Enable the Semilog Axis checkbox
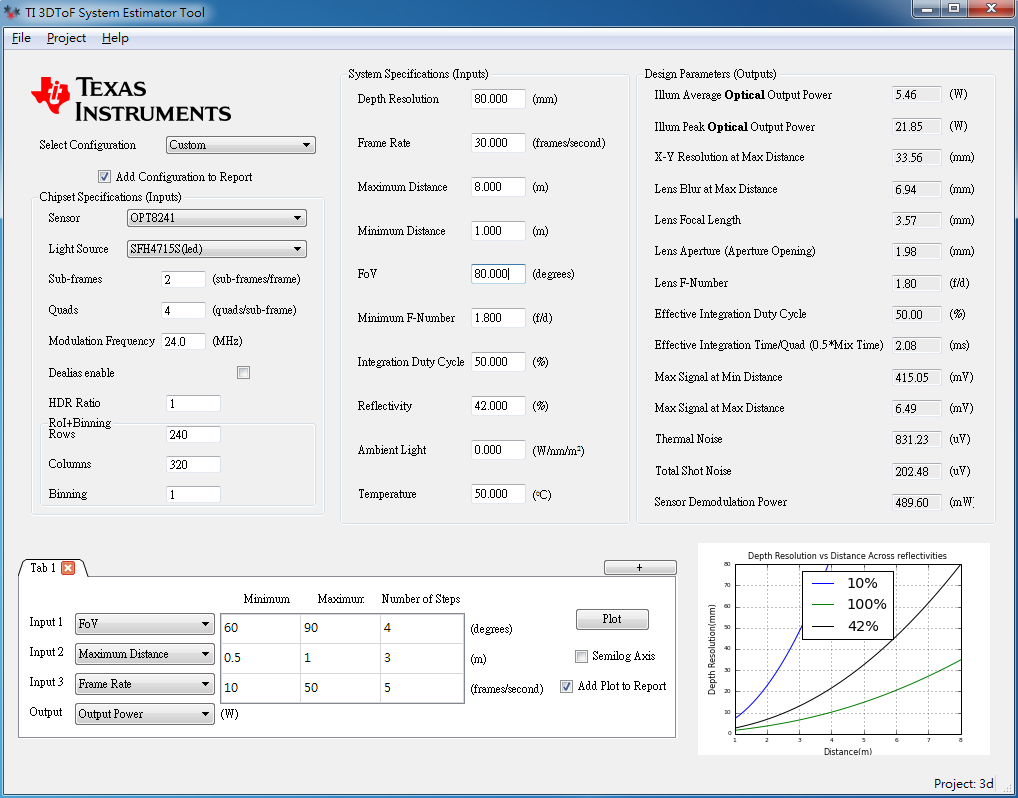 pyautogui.click(x=581, y=656)
